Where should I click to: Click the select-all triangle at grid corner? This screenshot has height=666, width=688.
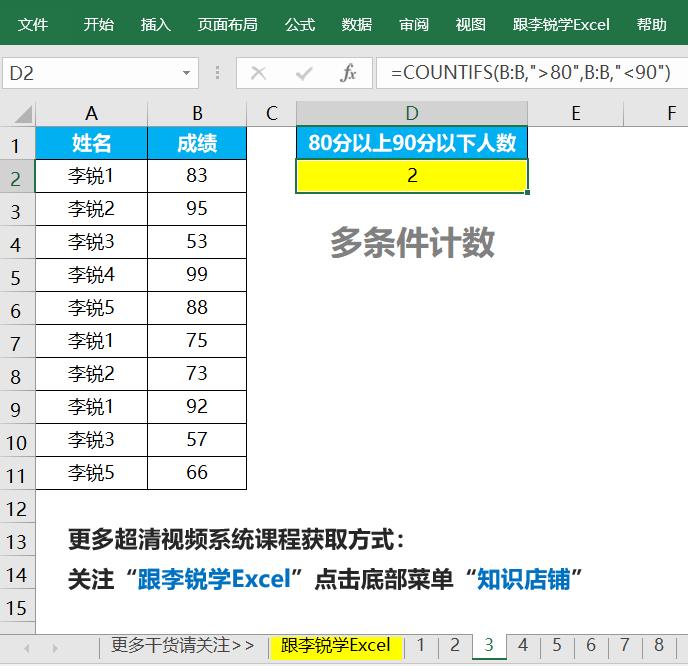(23, 114)
